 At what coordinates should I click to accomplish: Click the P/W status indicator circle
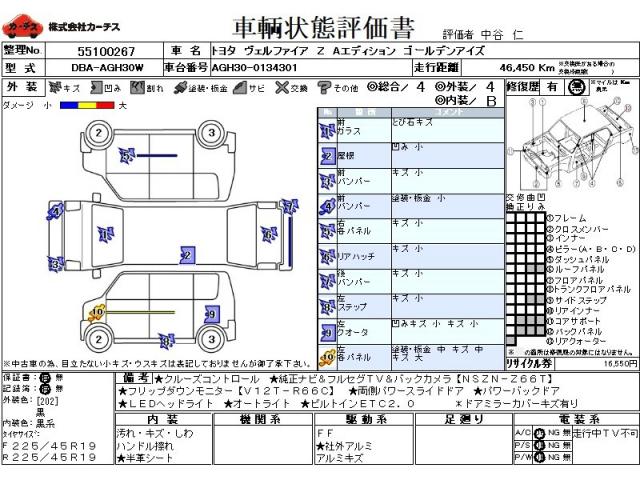tap(538, 458)
